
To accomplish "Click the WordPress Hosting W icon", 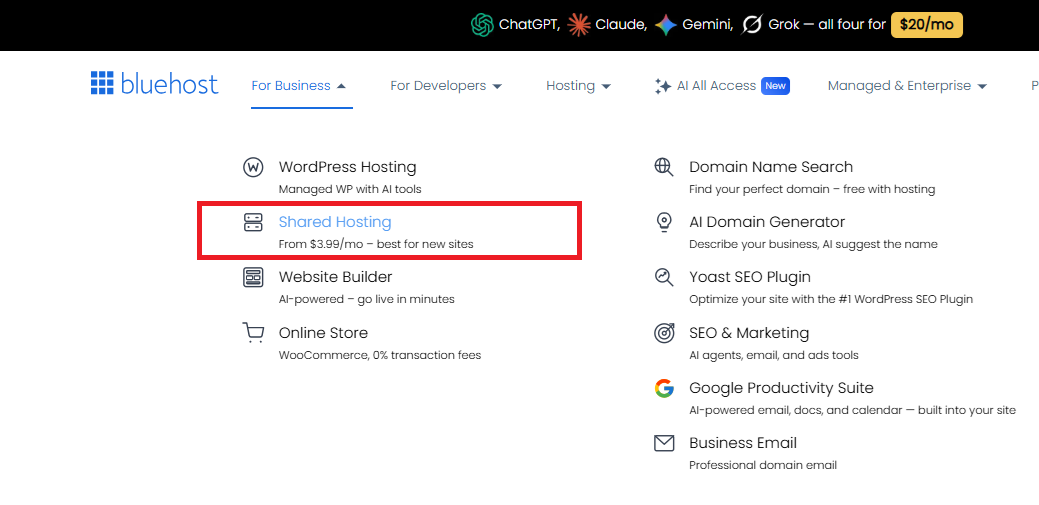I will pos(253,167).
